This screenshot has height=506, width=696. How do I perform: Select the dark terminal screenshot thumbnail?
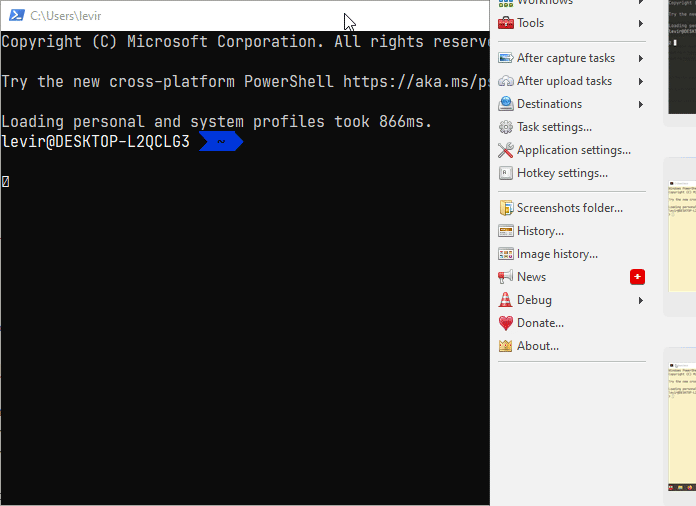point(682,57)
